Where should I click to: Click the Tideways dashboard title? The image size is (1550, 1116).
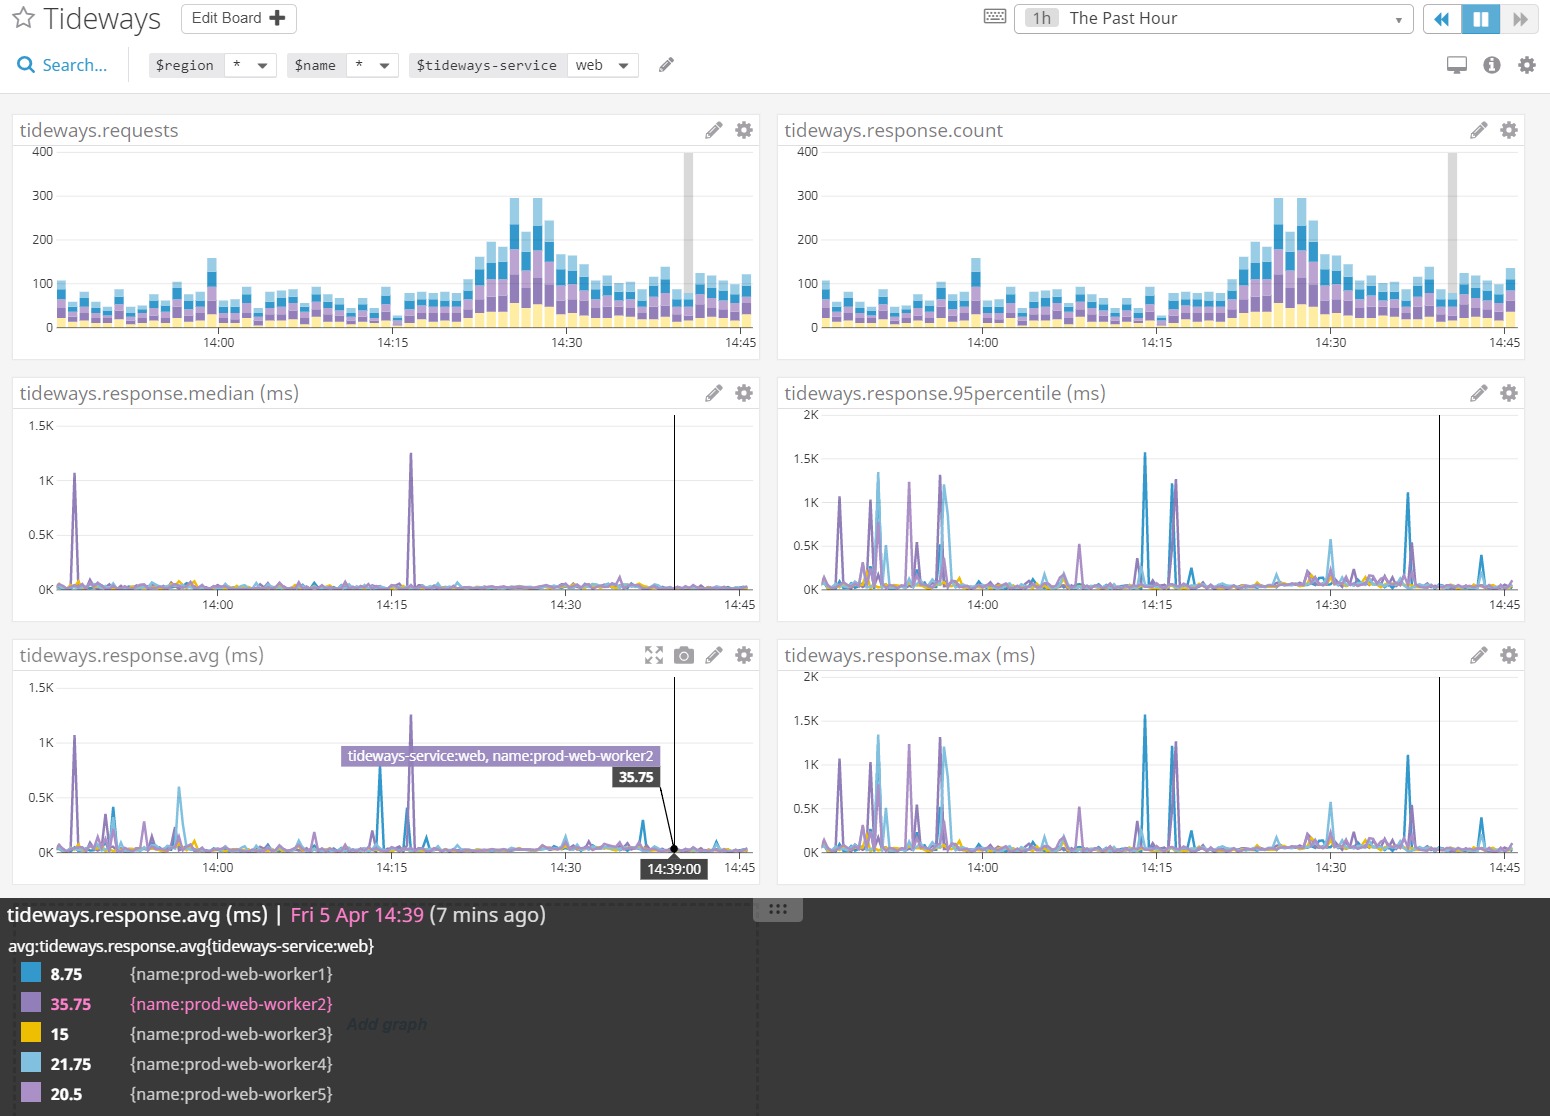pos(102,19)
